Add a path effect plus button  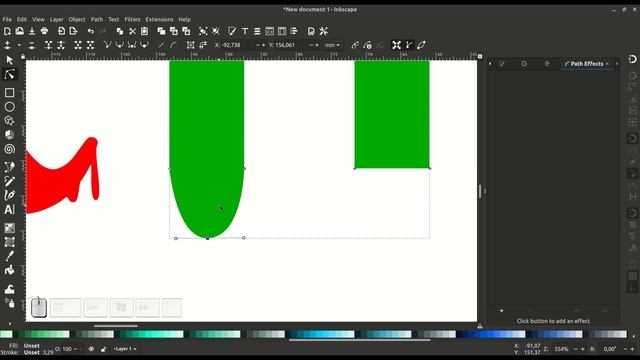tap(501, 311)
